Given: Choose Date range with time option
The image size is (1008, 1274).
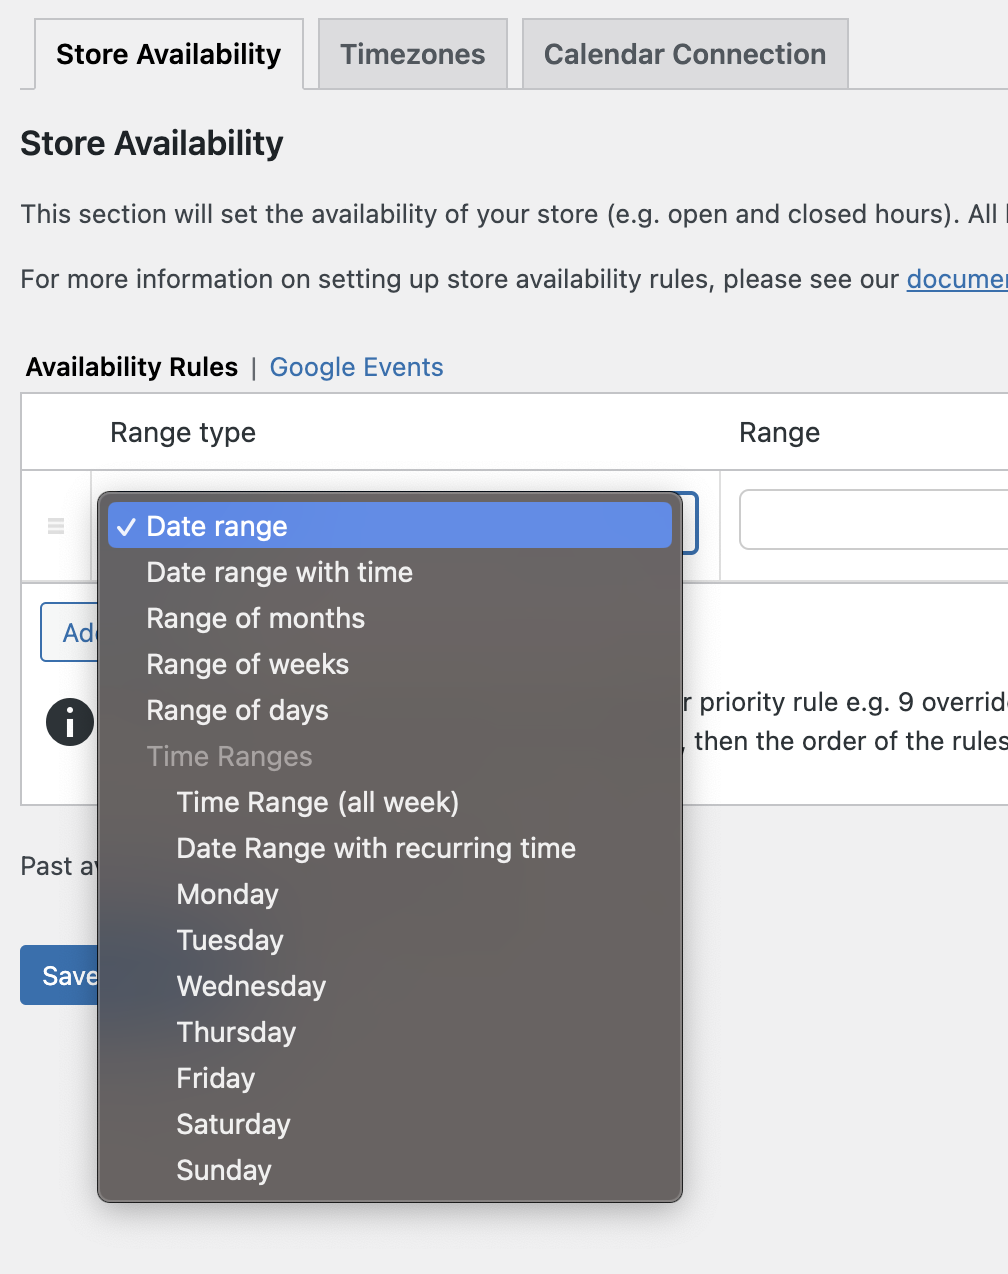Looking at the screenshot, I should [279, 572].
